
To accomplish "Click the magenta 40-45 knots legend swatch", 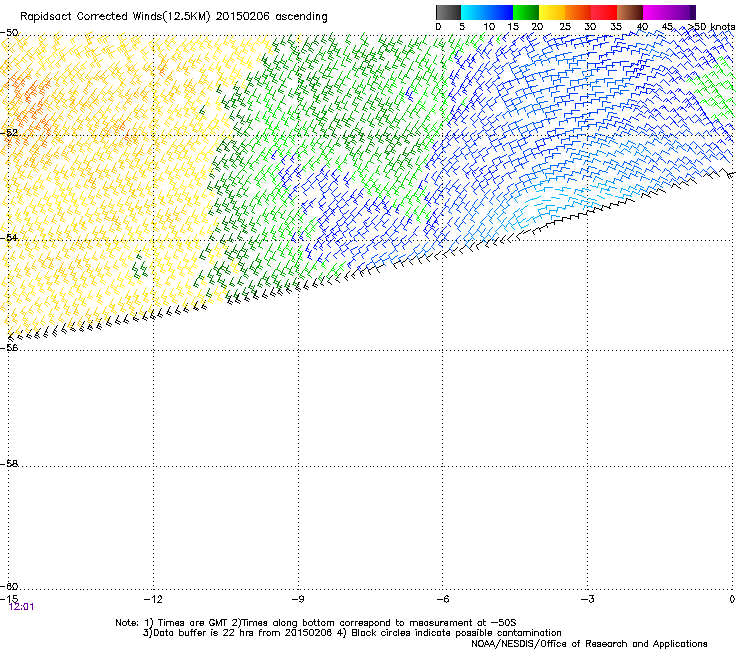I will pyautogui.click(x=656, y=12).
